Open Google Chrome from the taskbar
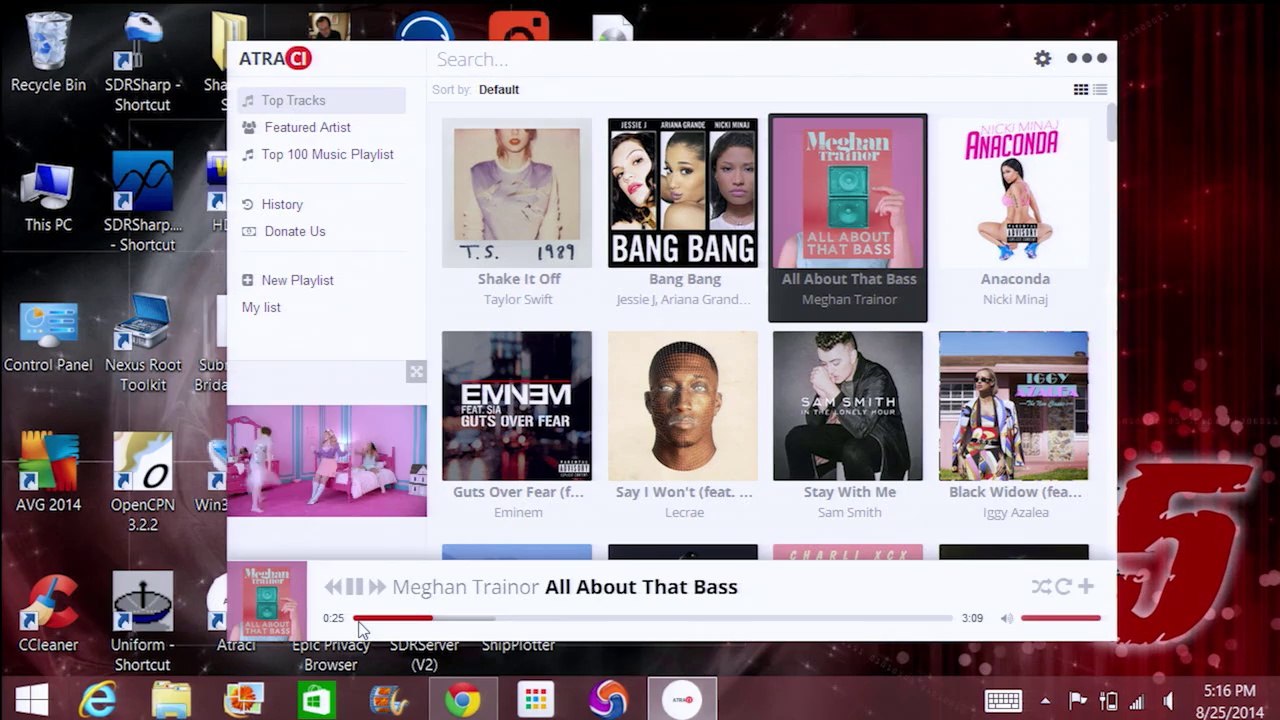1280x720 pixels. 462,700
